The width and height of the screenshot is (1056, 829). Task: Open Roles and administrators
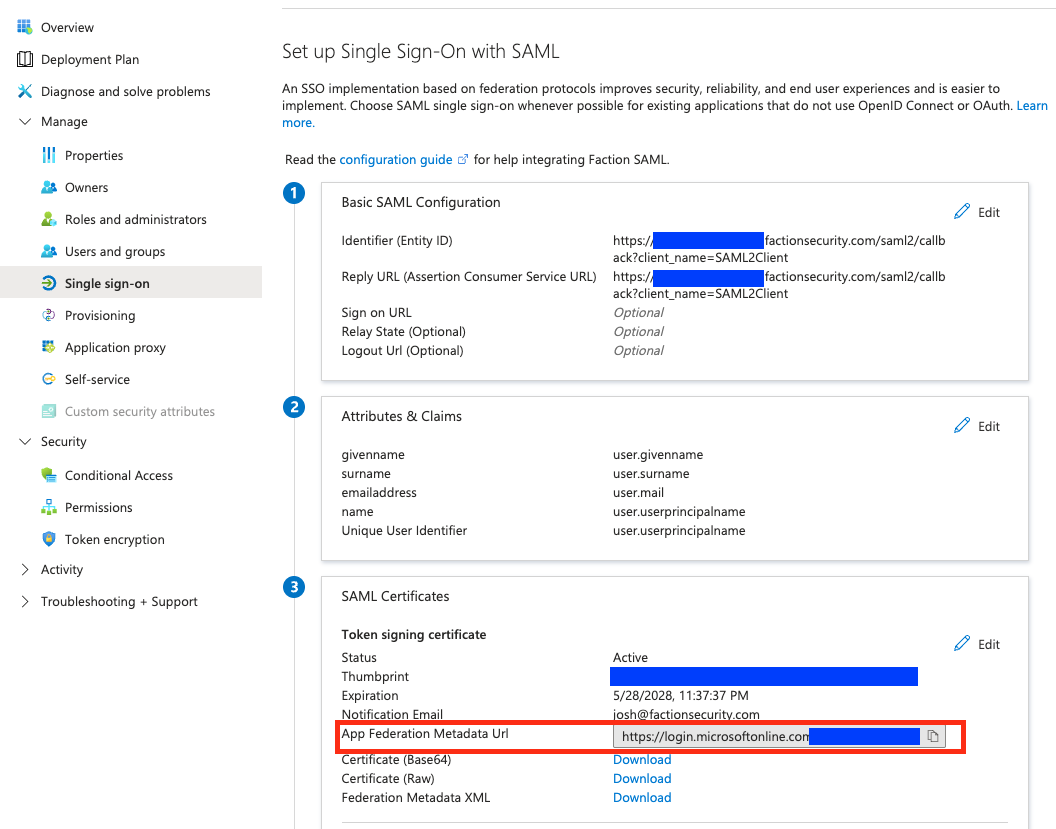tap(135, 220)
